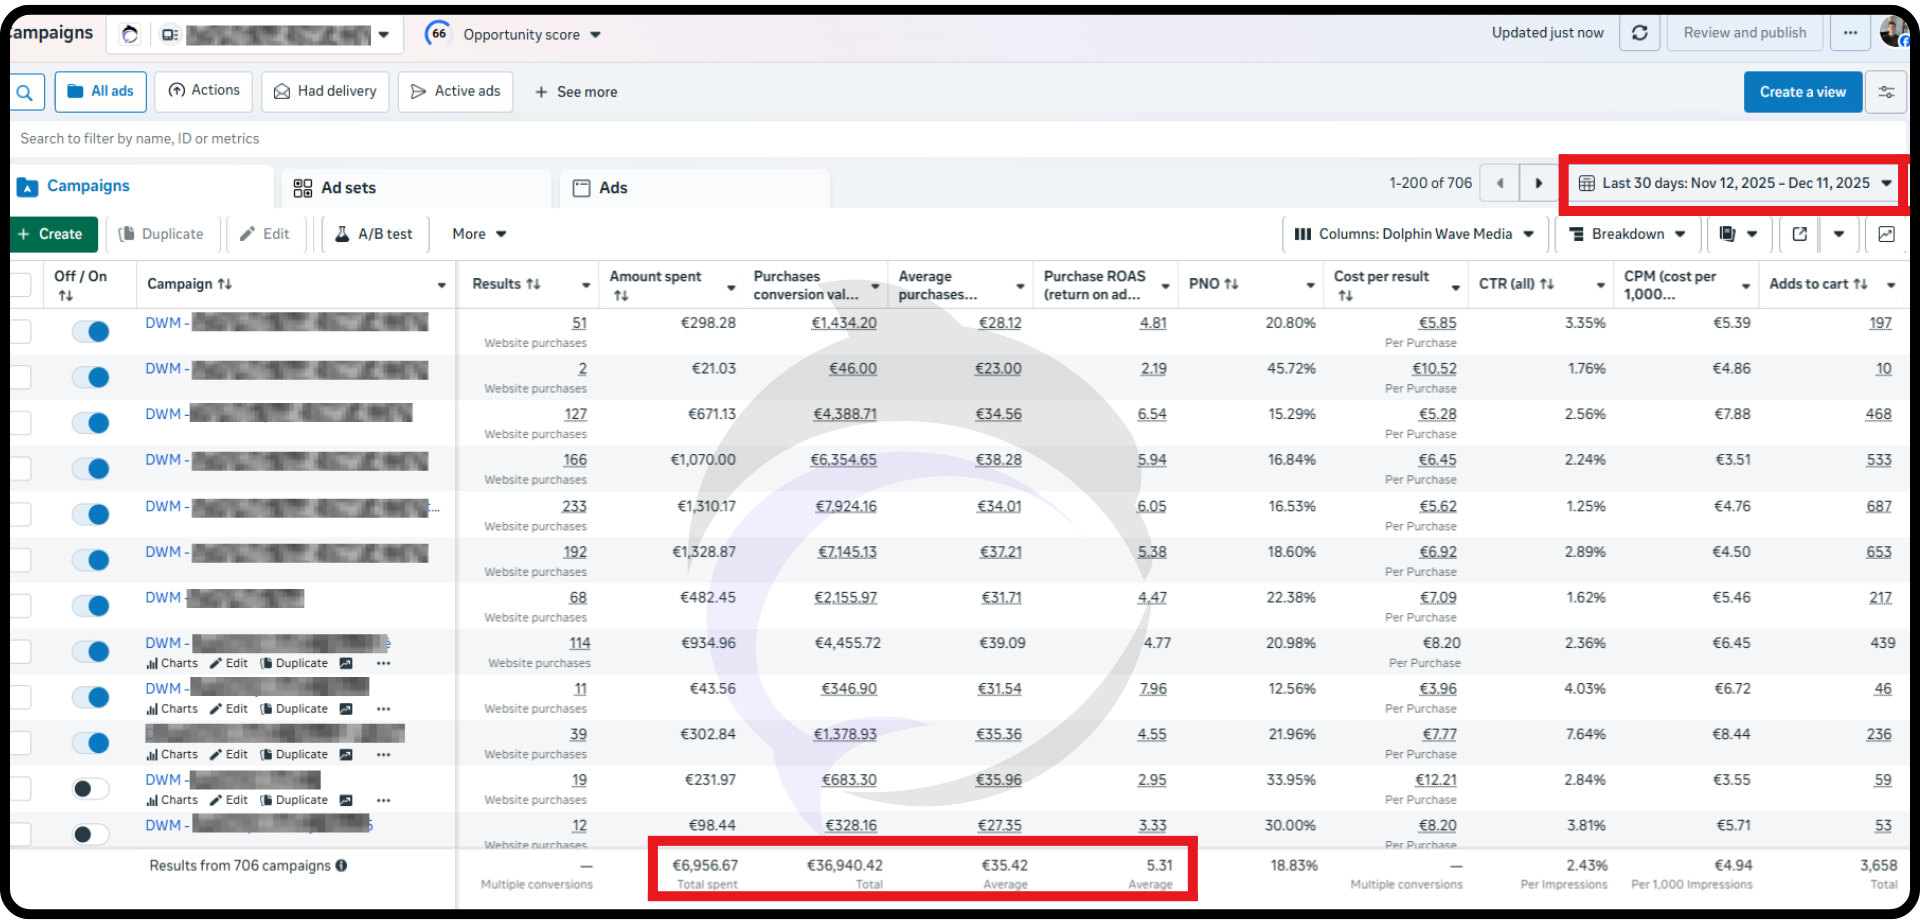Open Amount spent column options arrow
This screenshot has height=922, width=1920.
(731, 288)
